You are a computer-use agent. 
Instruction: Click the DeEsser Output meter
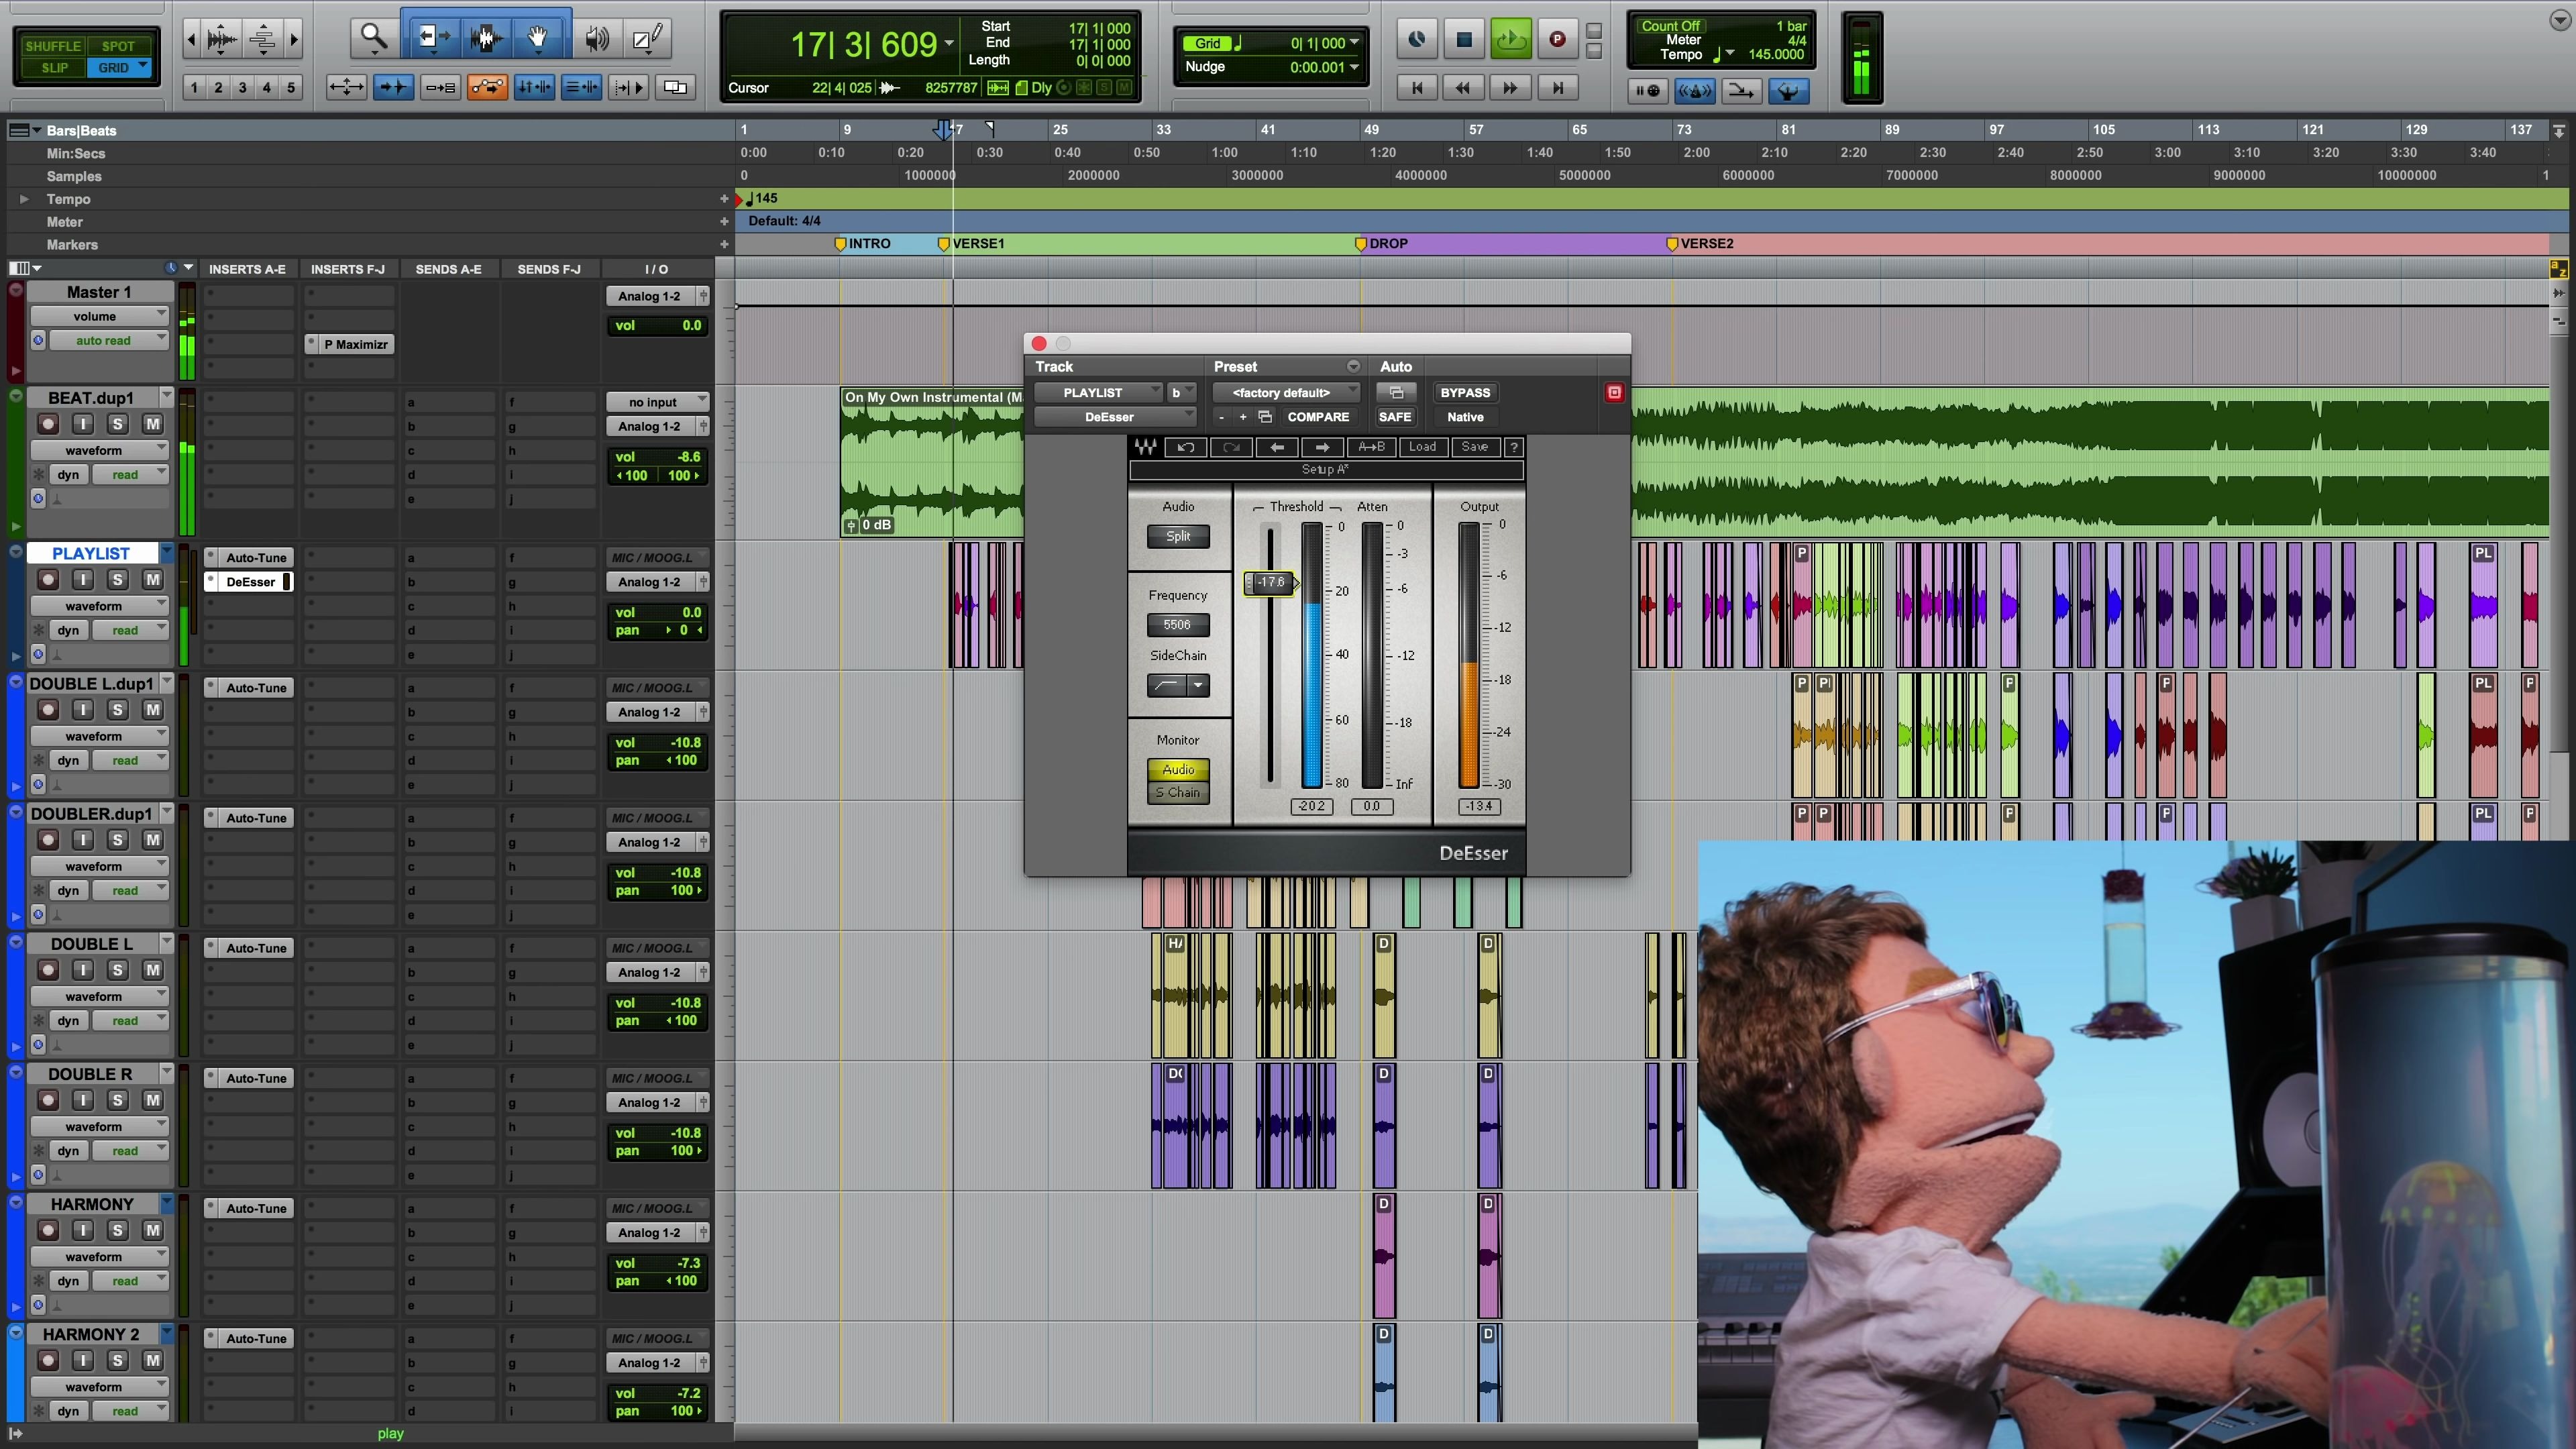pyautogui.click(x=1468, y=655)
